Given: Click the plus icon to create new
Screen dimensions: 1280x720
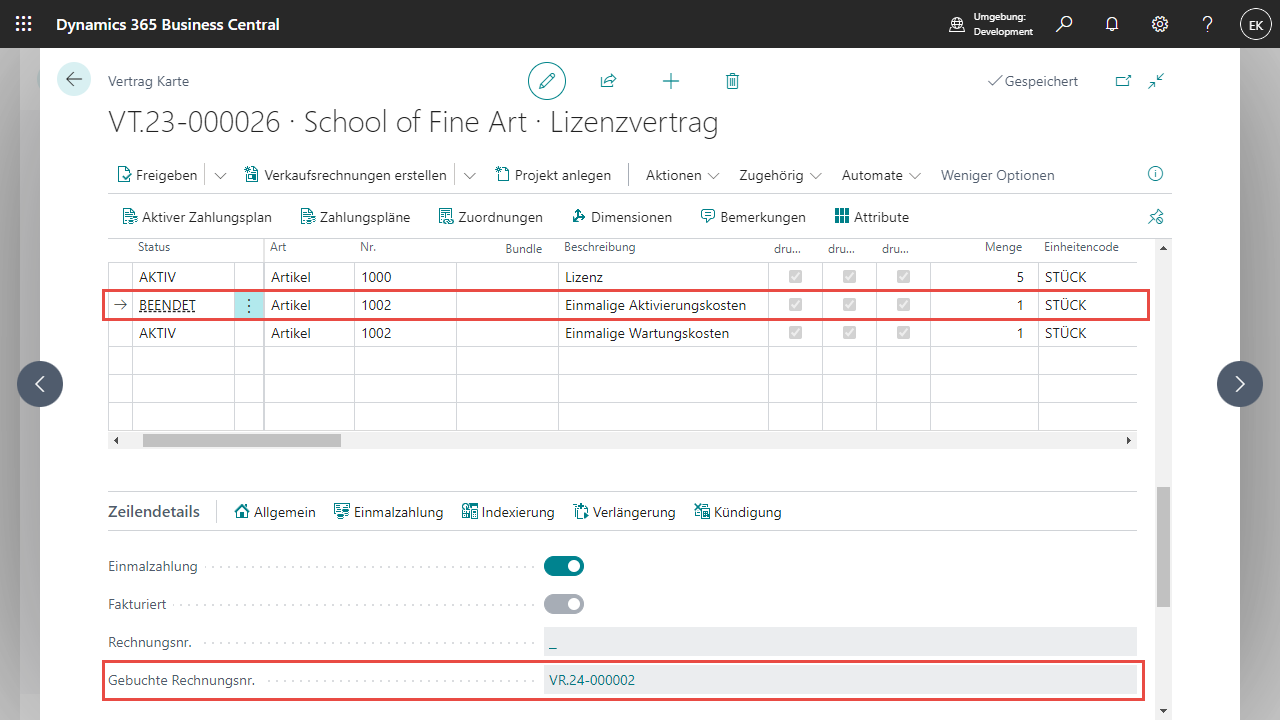Looking at the screenshot, I should pyautogui.click(x=671, y=81).
